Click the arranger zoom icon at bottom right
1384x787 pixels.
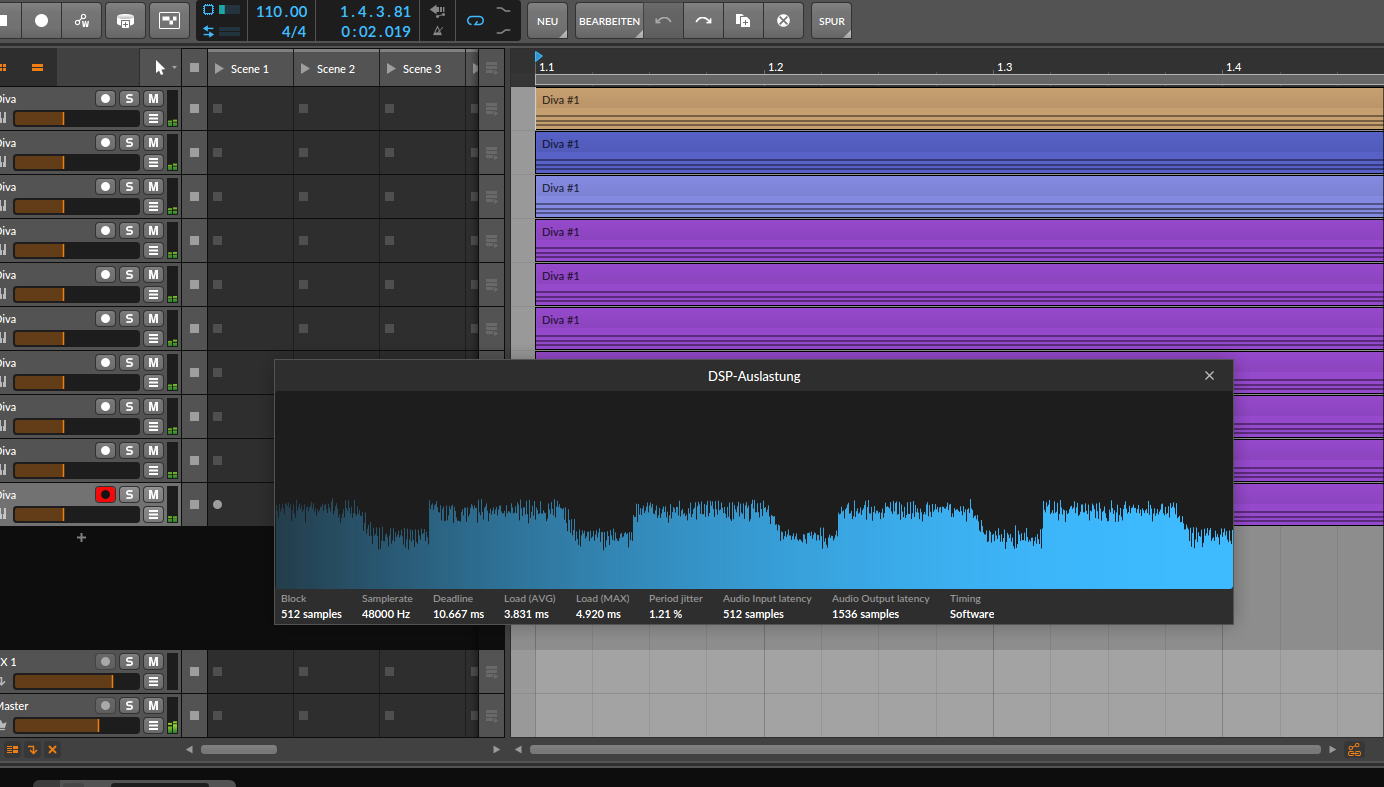1355,749
